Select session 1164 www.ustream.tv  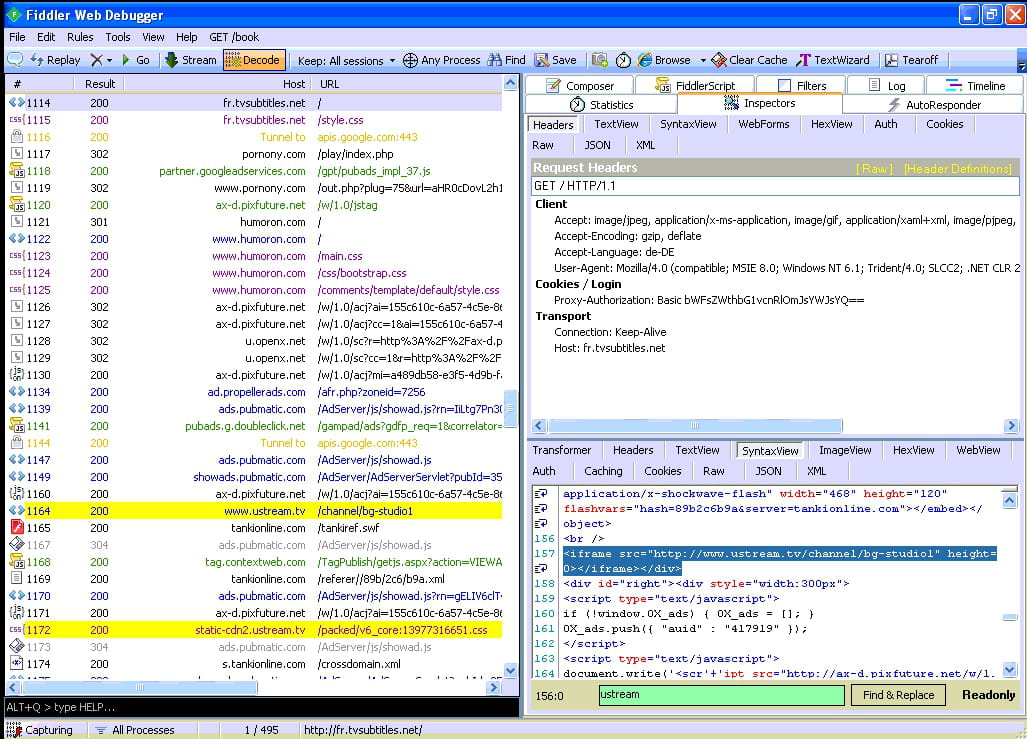(254, 511)
